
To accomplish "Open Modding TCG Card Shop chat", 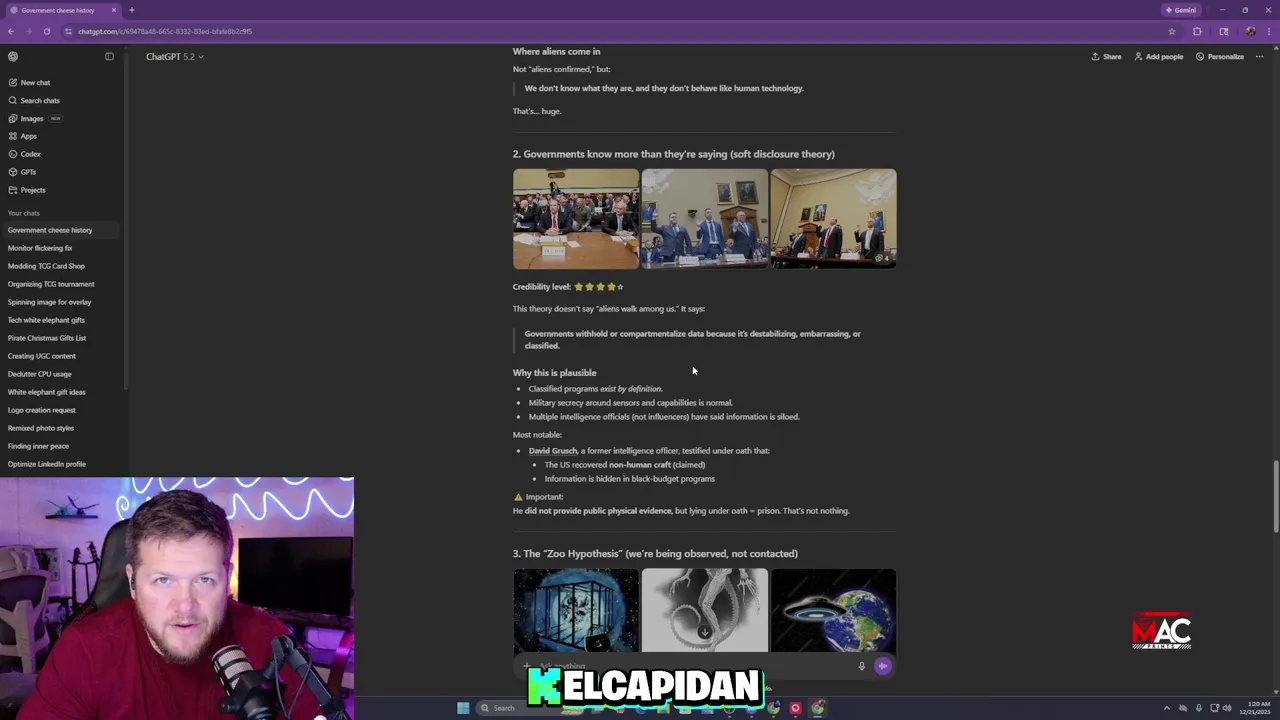I will coord(46,266).
